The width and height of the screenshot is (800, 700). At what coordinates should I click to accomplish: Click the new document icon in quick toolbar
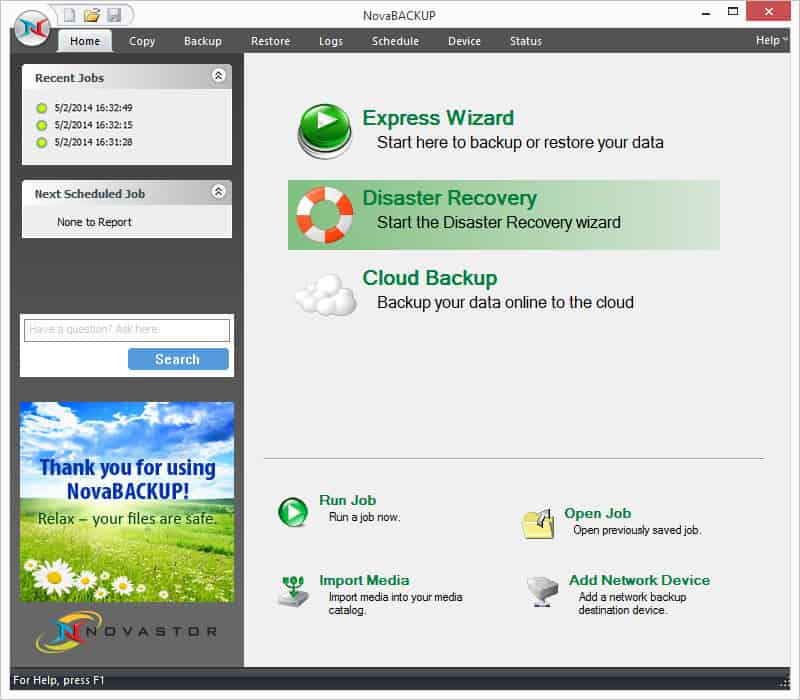pyautogui.click(x=69, y=15)
